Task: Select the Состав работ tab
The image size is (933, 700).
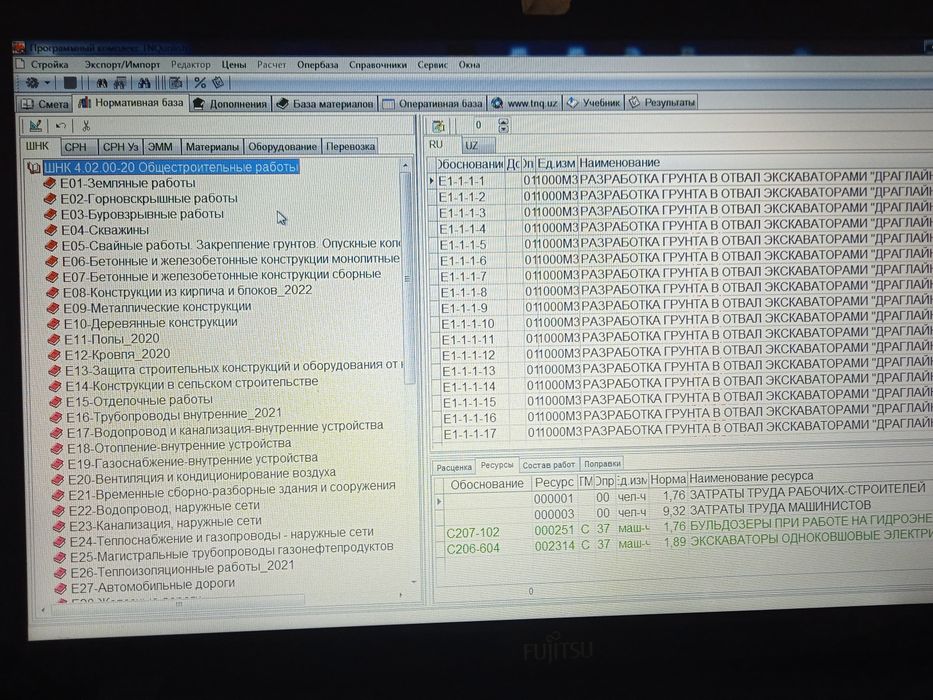Action: [x=549, y=465]
